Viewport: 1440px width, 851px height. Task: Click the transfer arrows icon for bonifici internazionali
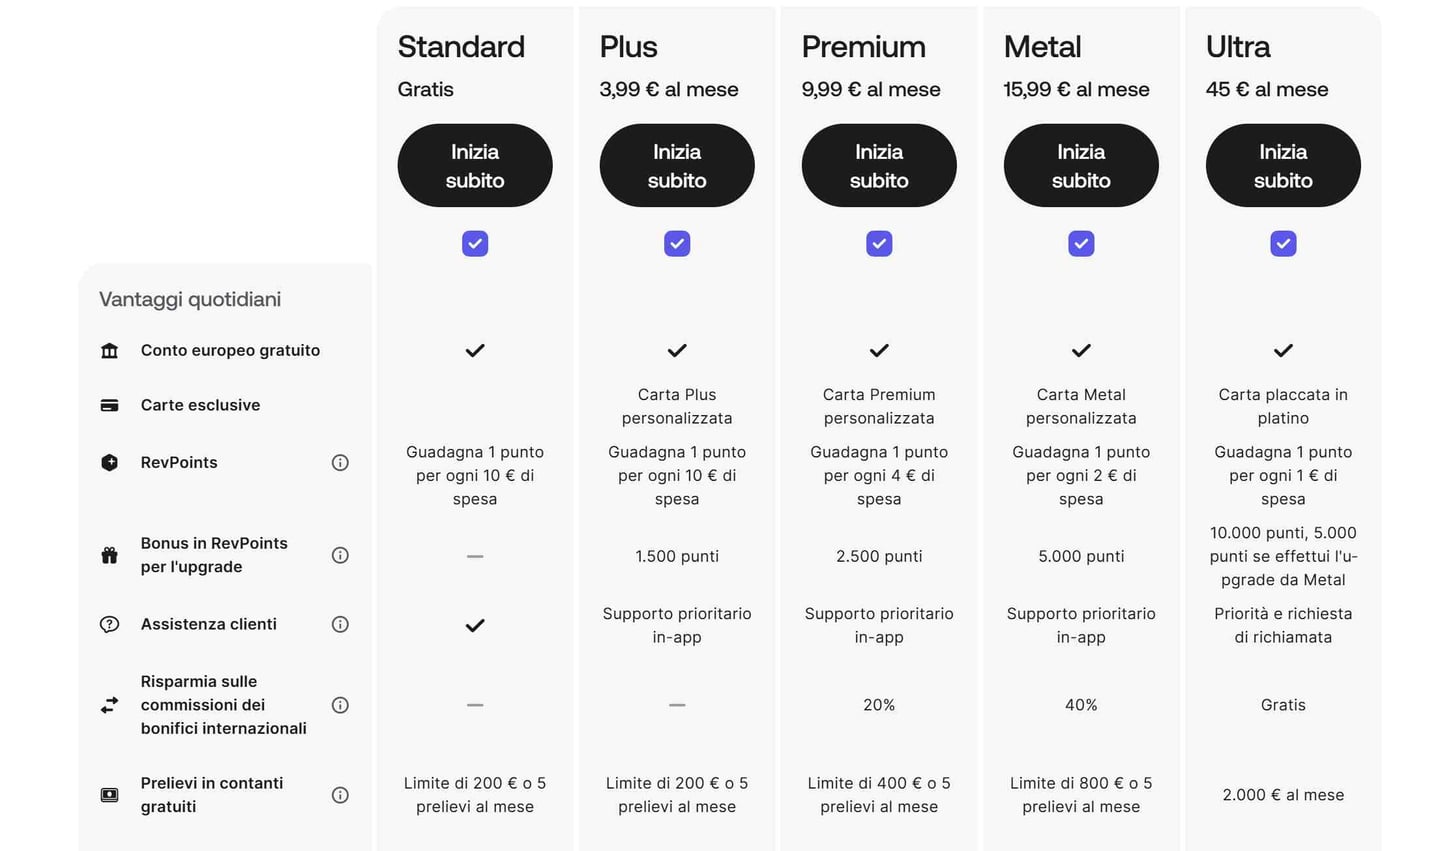click(110, 705)
